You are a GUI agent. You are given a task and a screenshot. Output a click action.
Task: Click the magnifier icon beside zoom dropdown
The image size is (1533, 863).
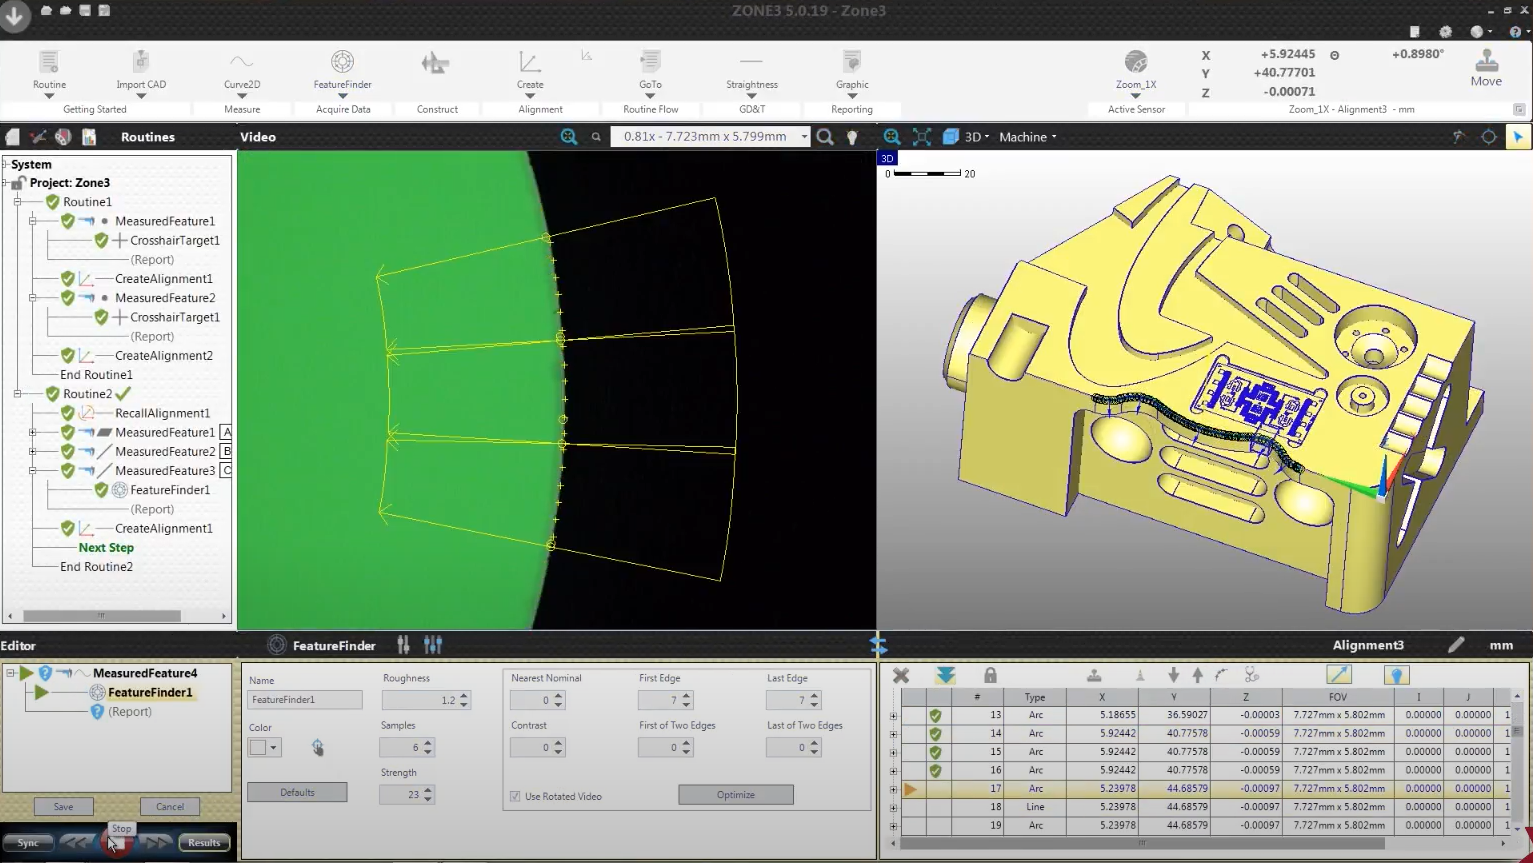[x=825, y=137]
